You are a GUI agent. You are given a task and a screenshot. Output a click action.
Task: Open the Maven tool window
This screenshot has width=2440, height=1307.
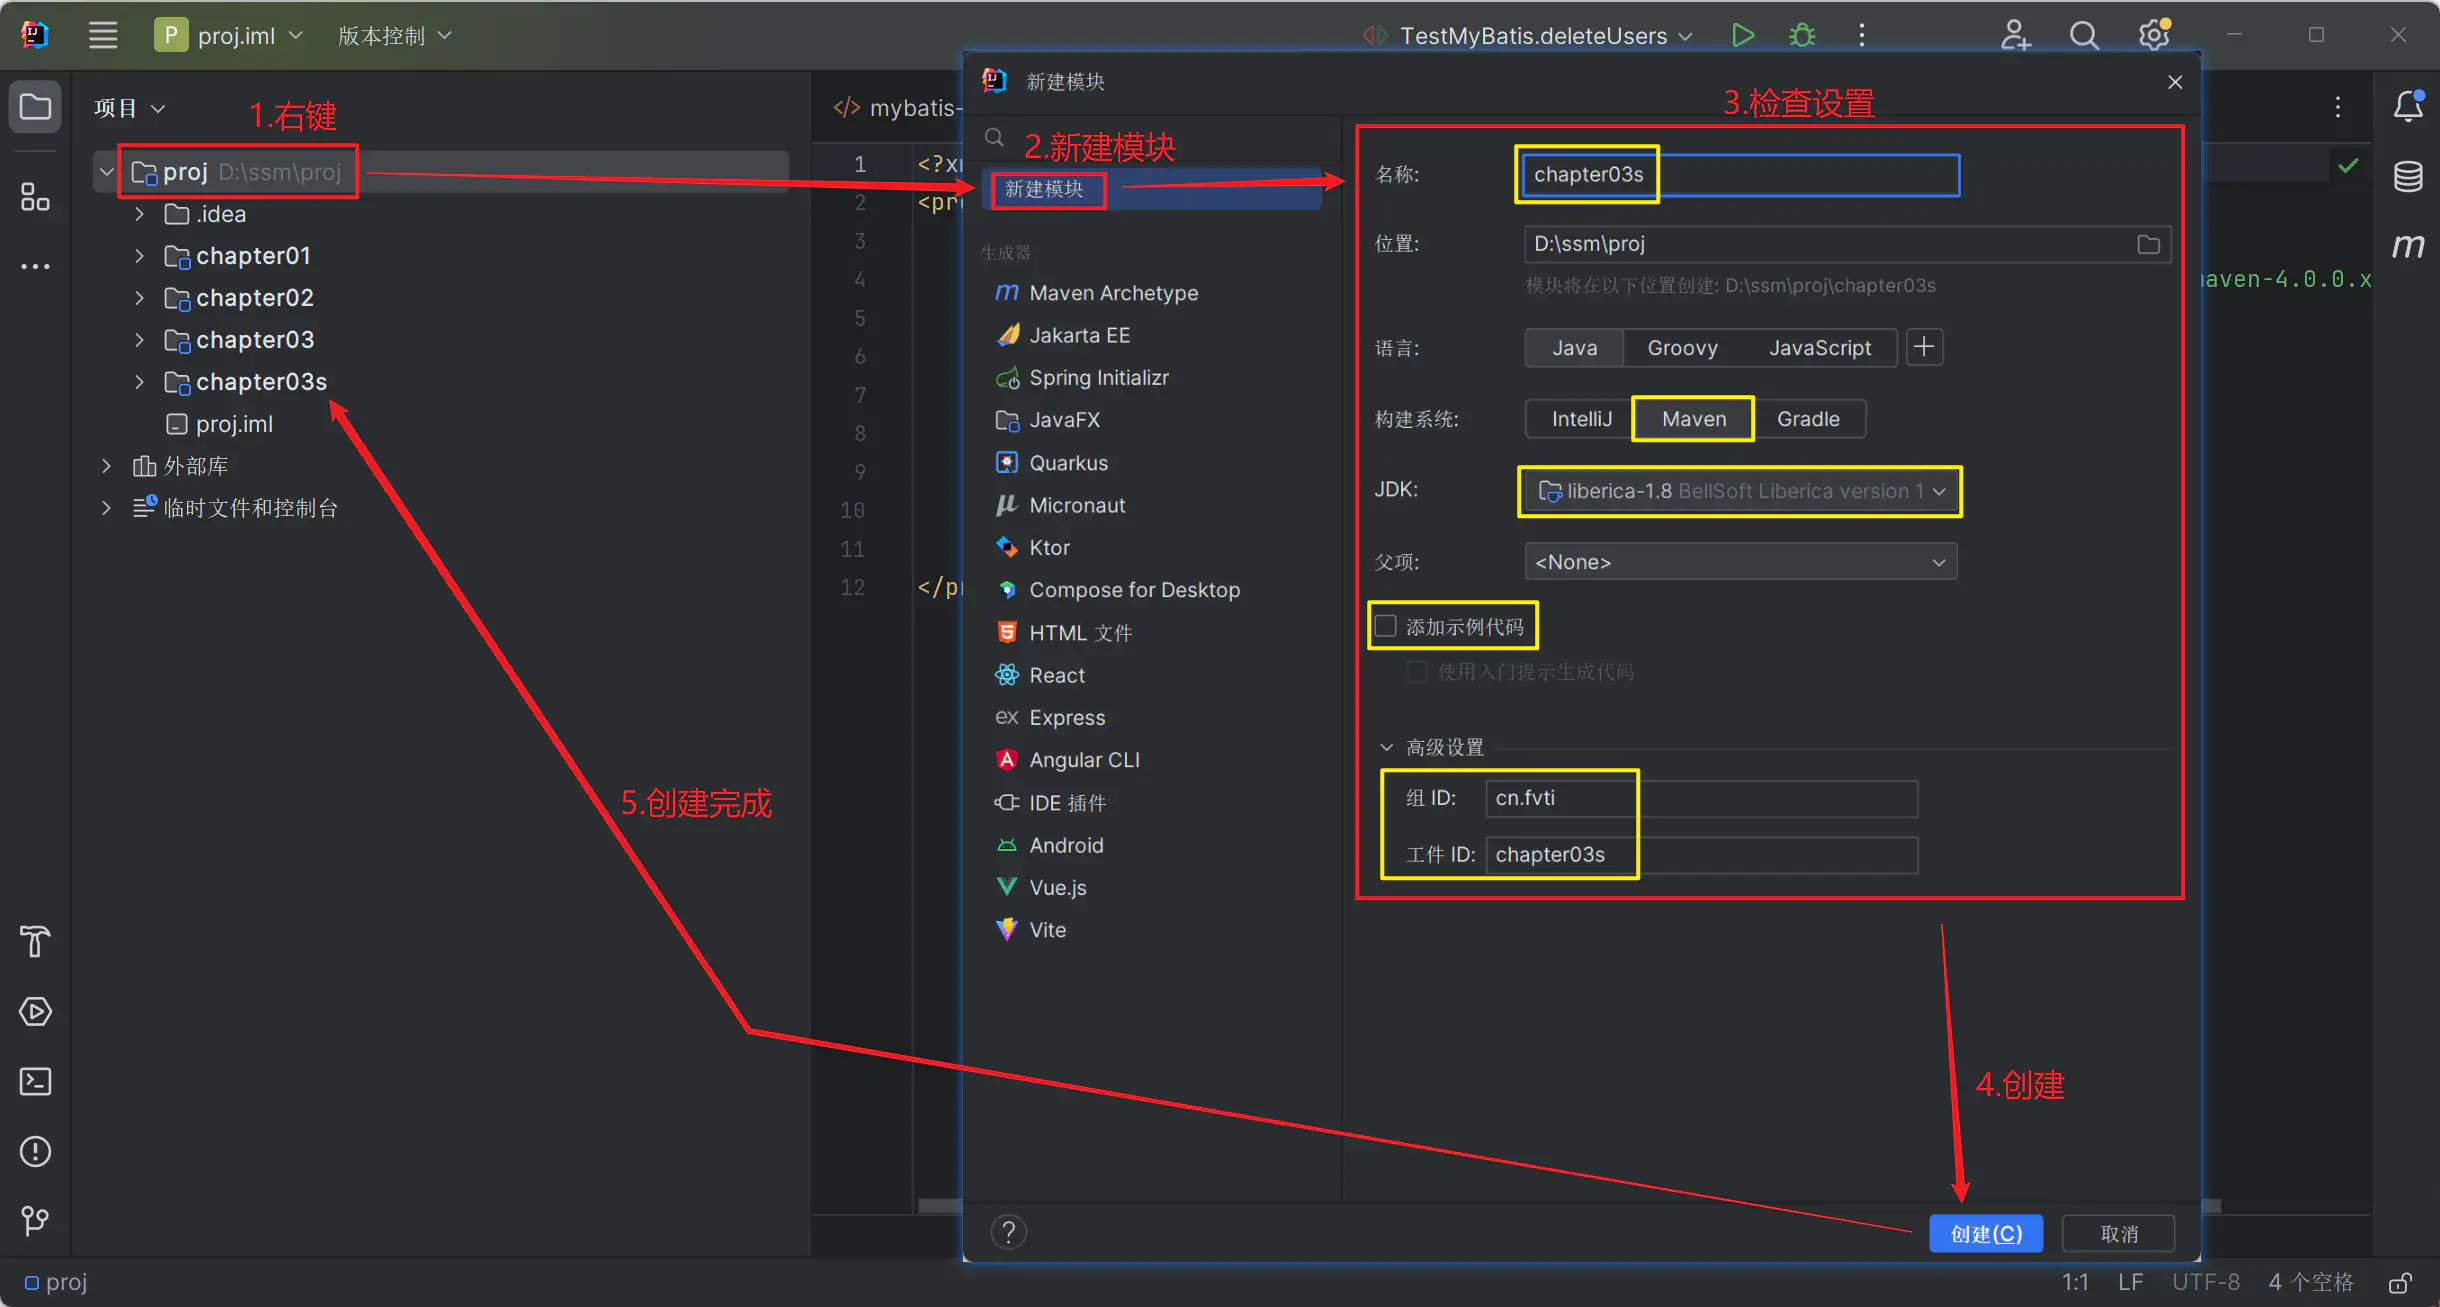[2408, 246]
